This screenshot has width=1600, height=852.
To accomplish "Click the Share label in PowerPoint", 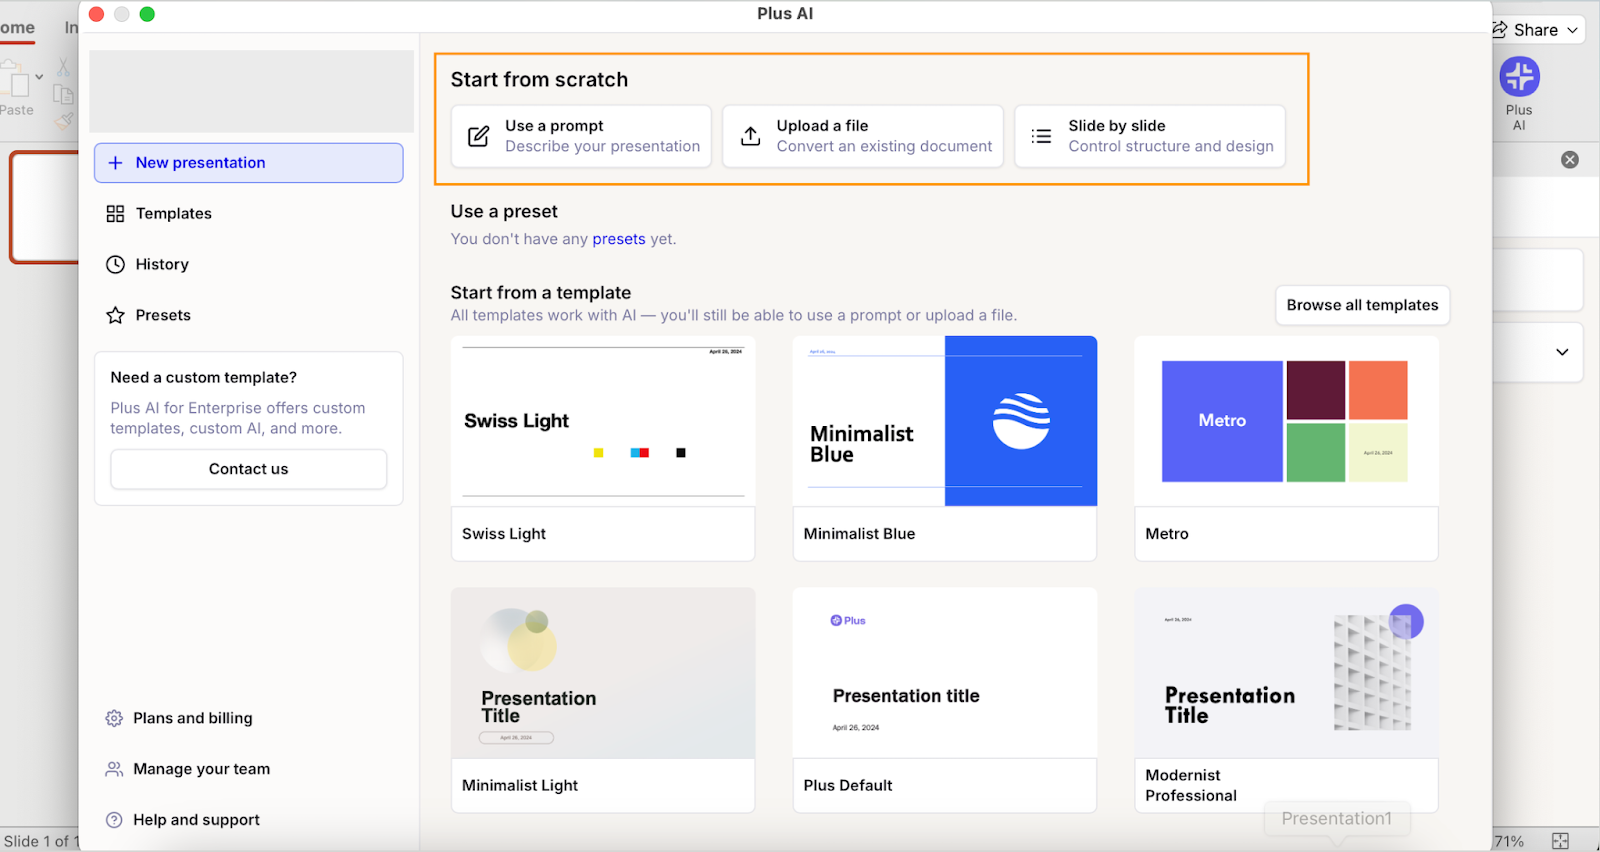I will point(1536,30).
